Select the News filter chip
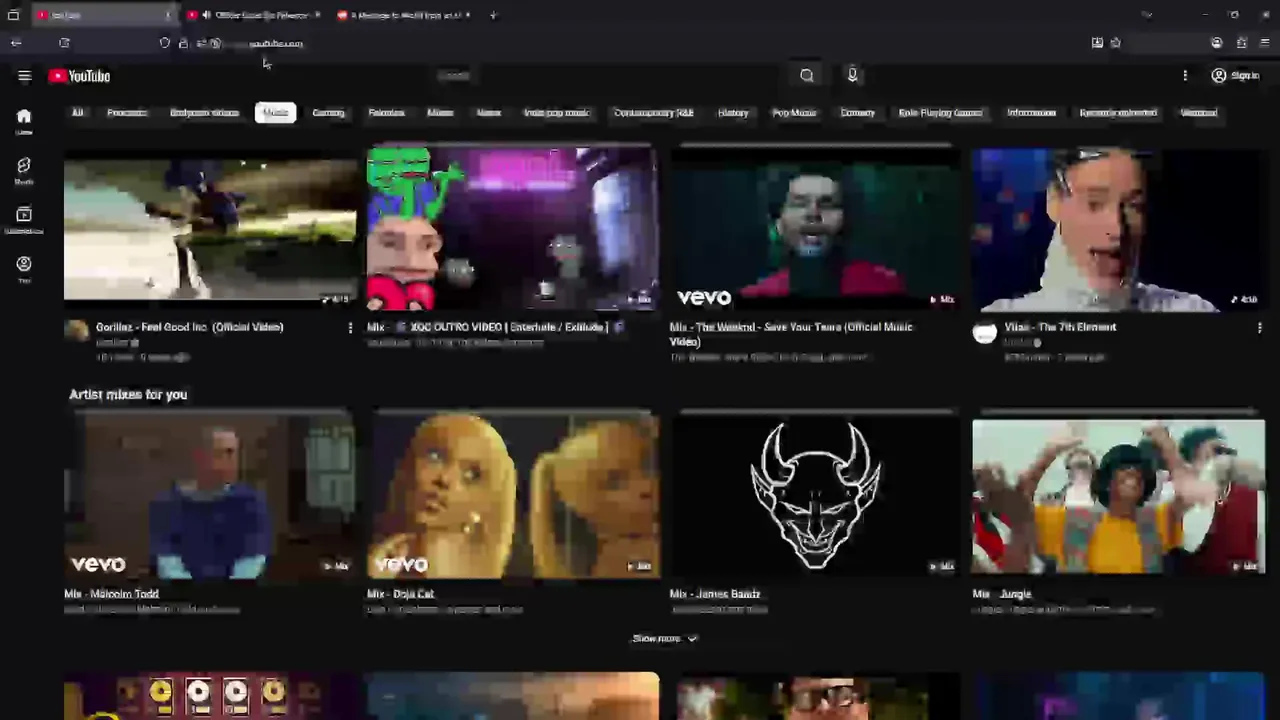 click(488, 113)
